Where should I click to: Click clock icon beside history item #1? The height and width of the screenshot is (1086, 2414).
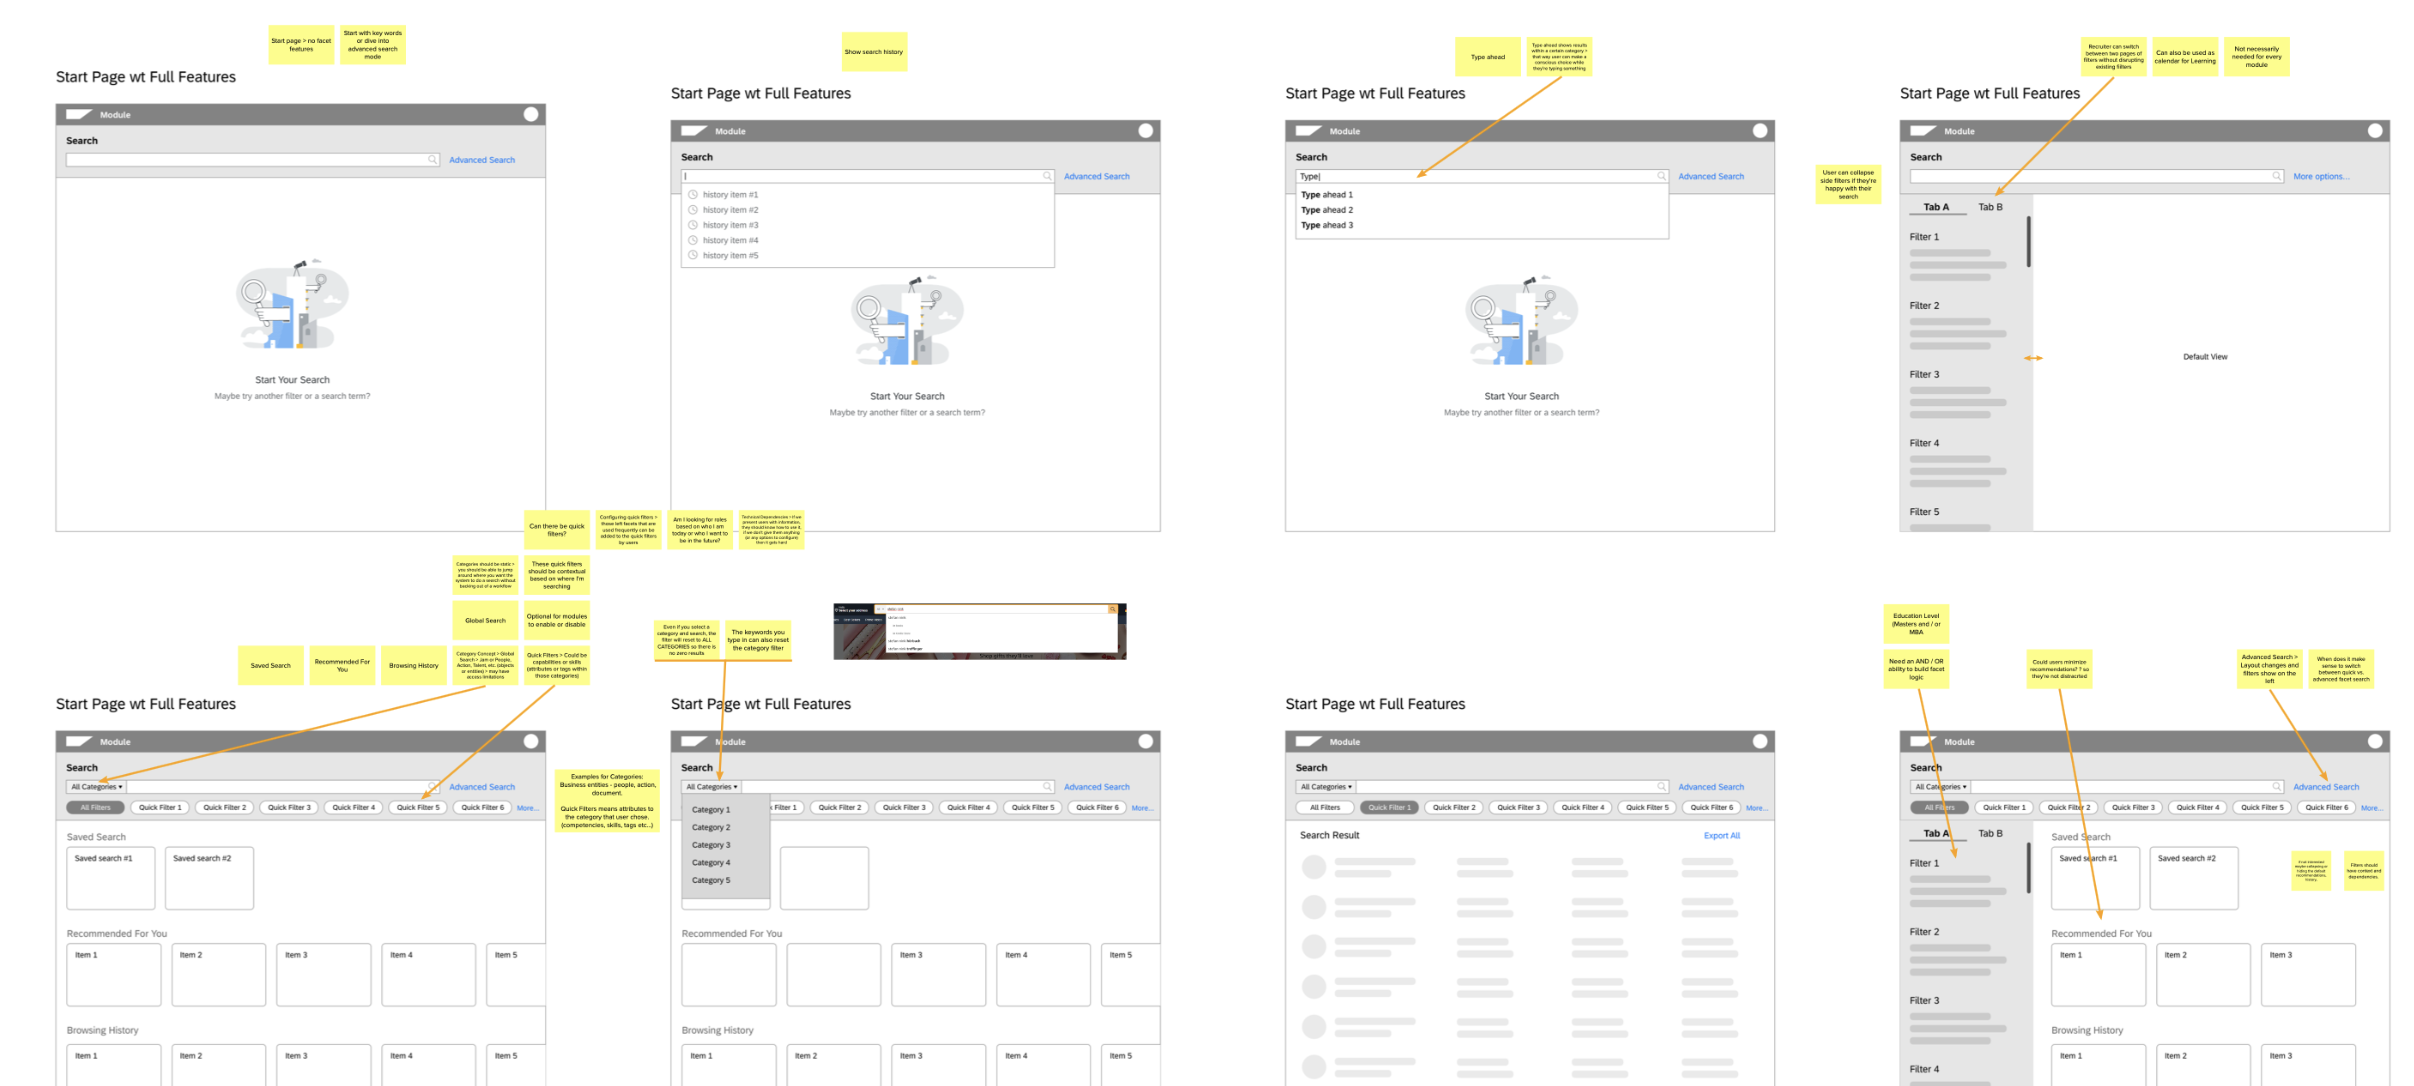point(692,195)
